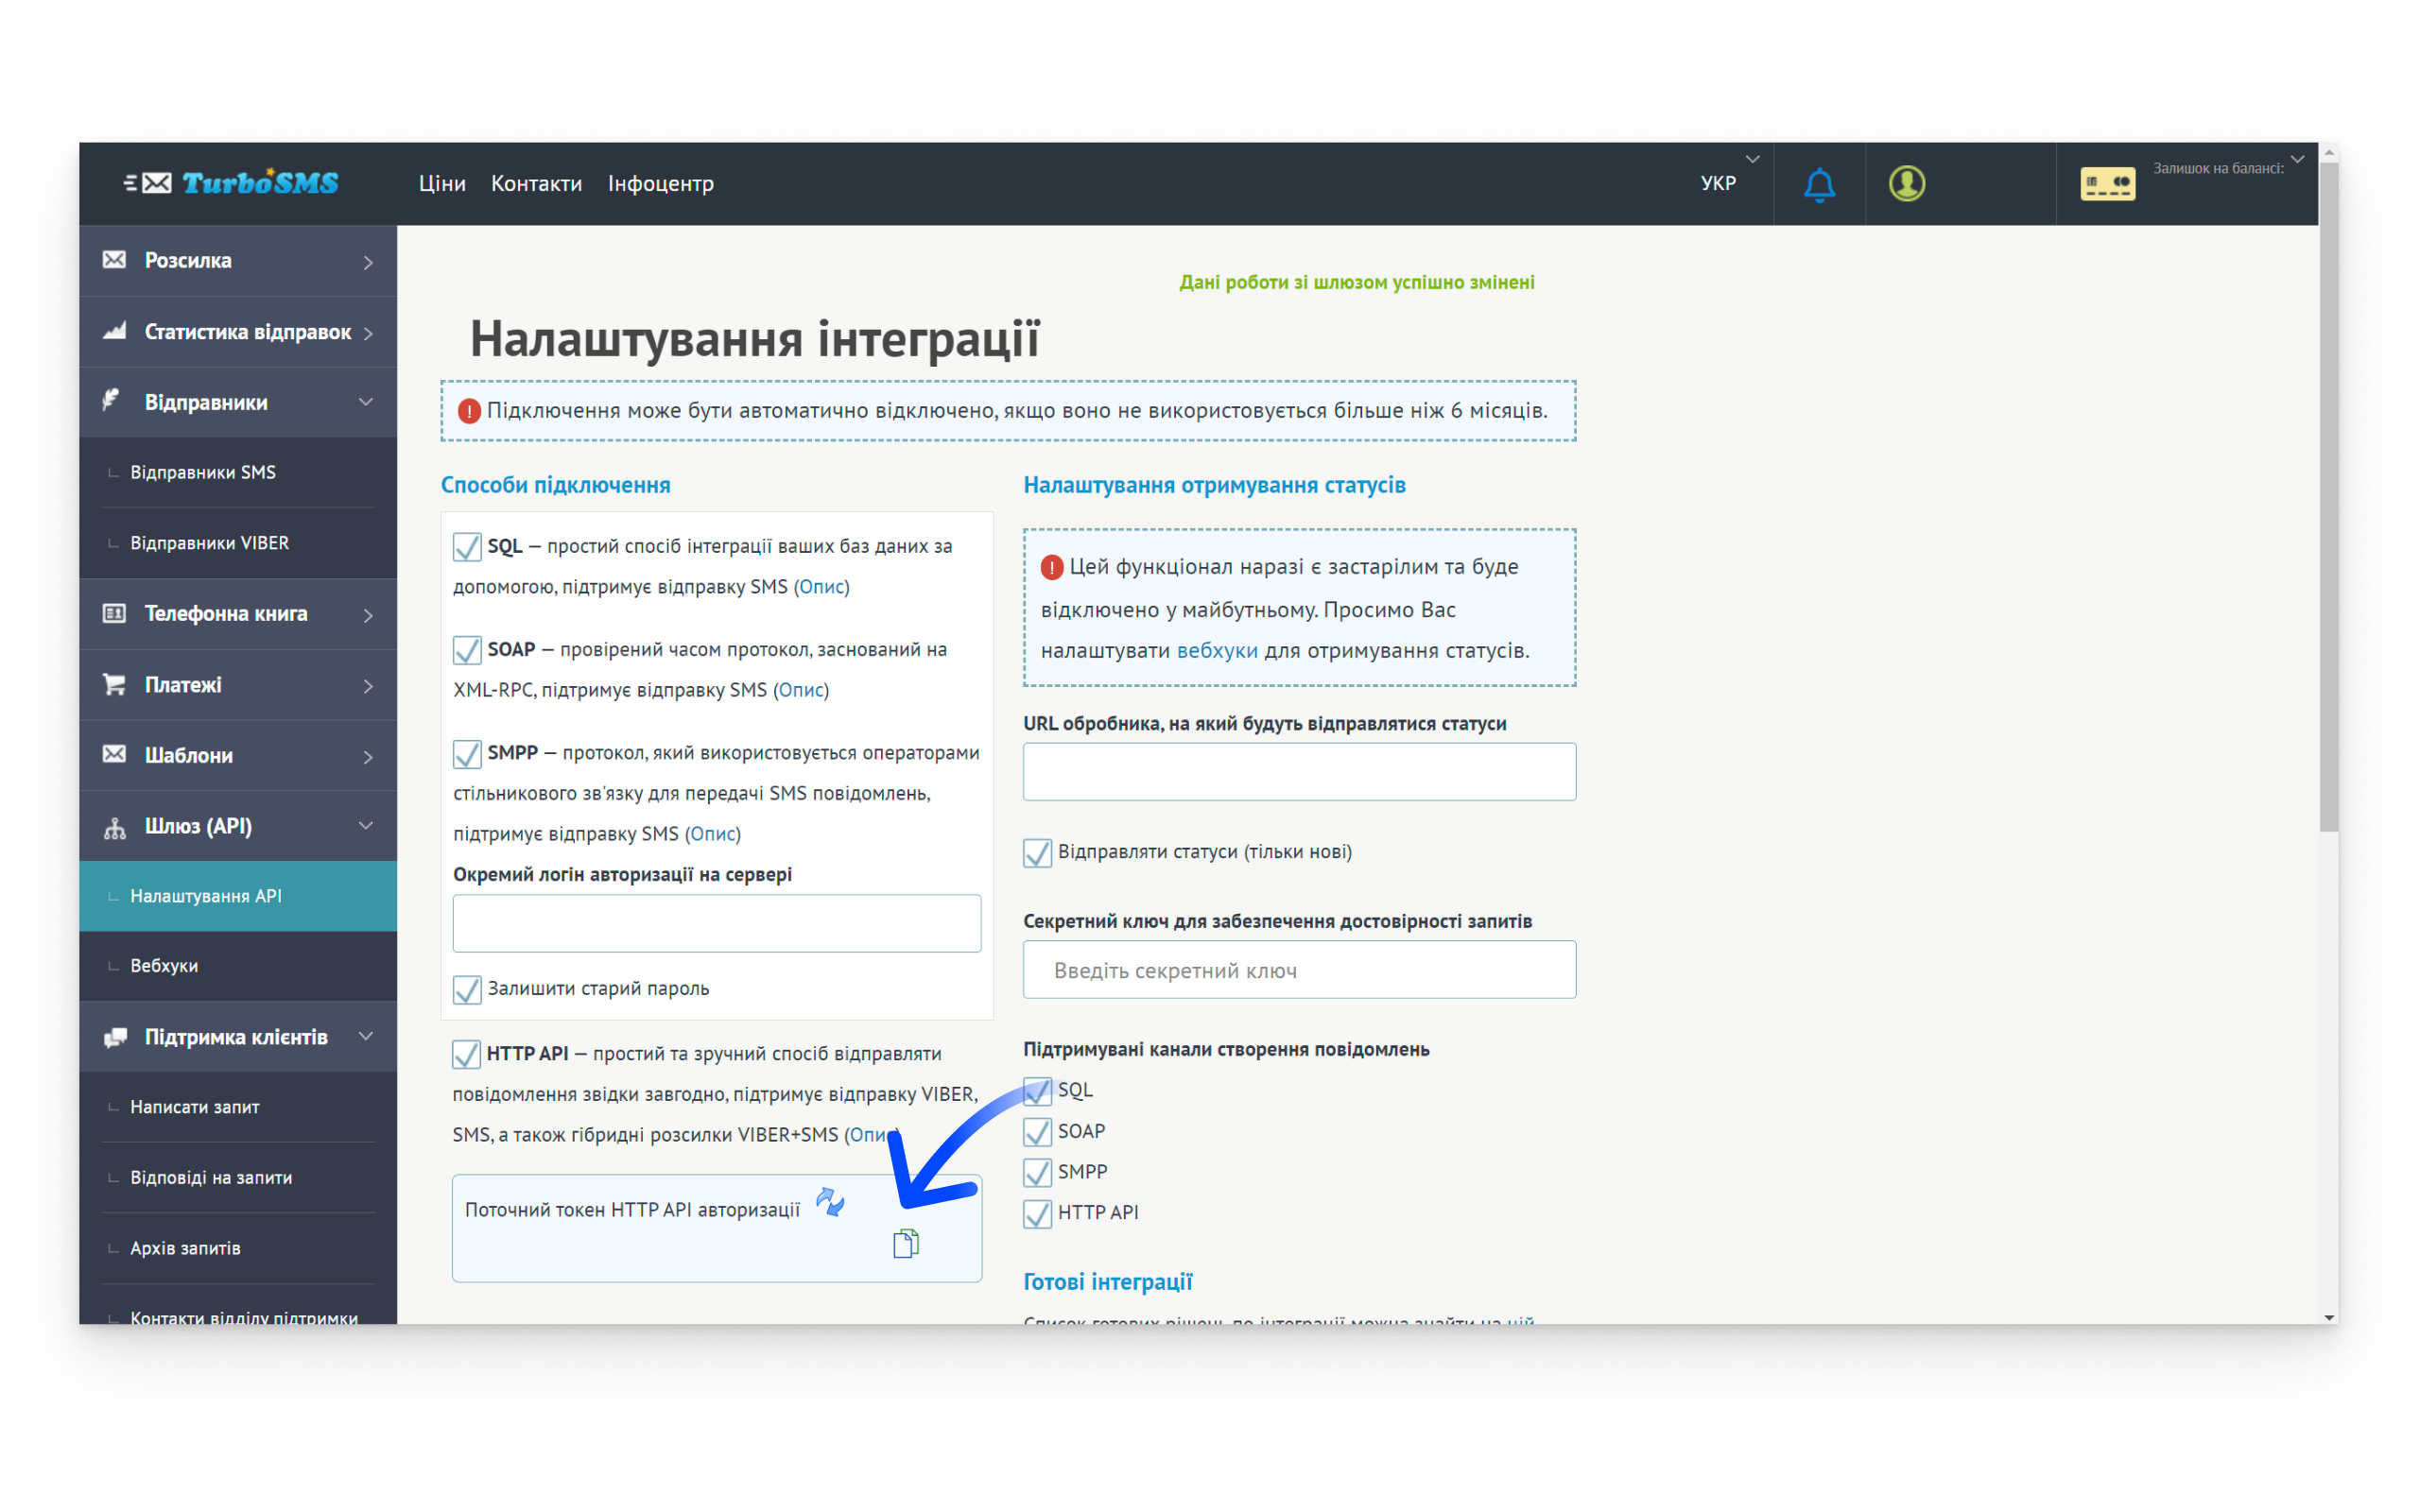This screenshot has height=1512, width=2420.
Task: Uncheck the SOAP connection method
Action: tap(467, 649)
